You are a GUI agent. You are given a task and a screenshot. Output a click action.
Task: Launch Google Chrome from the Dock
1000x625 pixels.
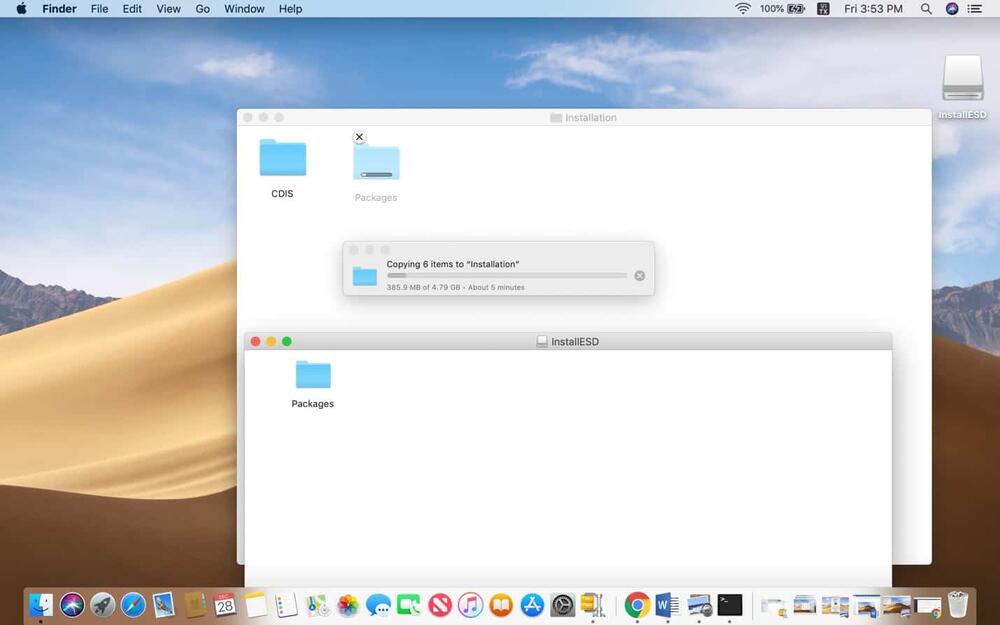click(x=637, y=604)
